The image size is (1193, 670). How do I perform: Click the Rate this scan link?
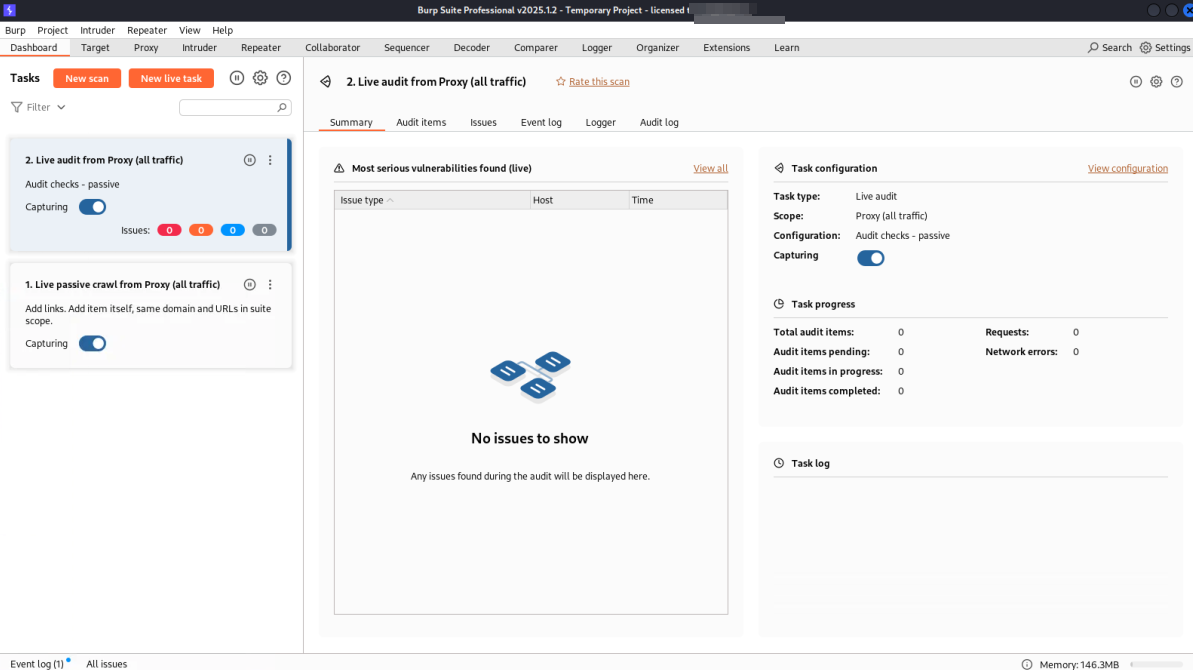coord(599,81)
